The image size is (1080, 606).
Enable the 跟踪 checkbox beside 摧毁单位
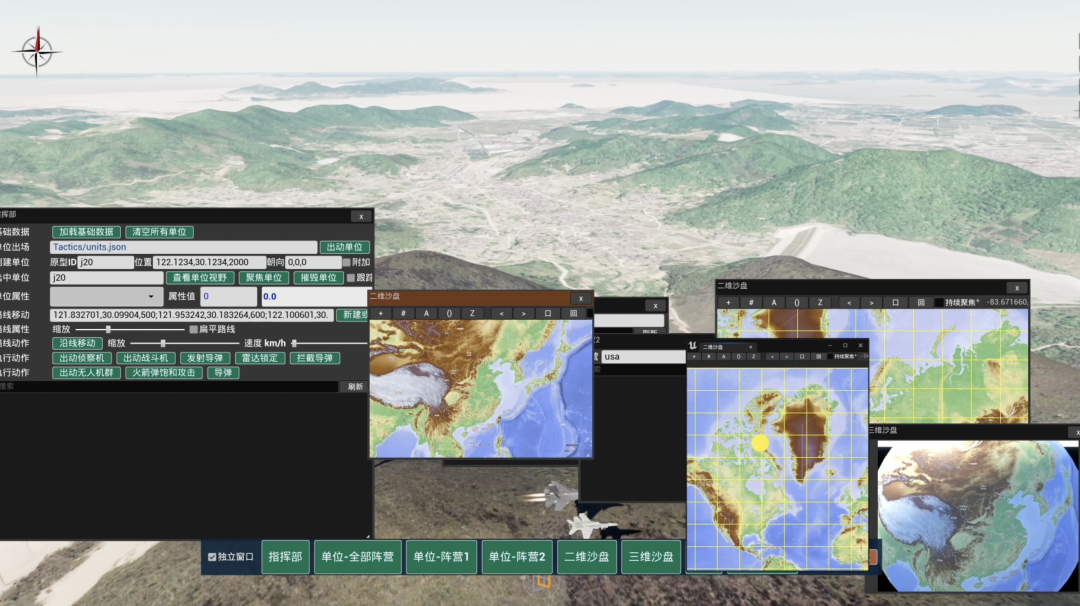point(351,278)
